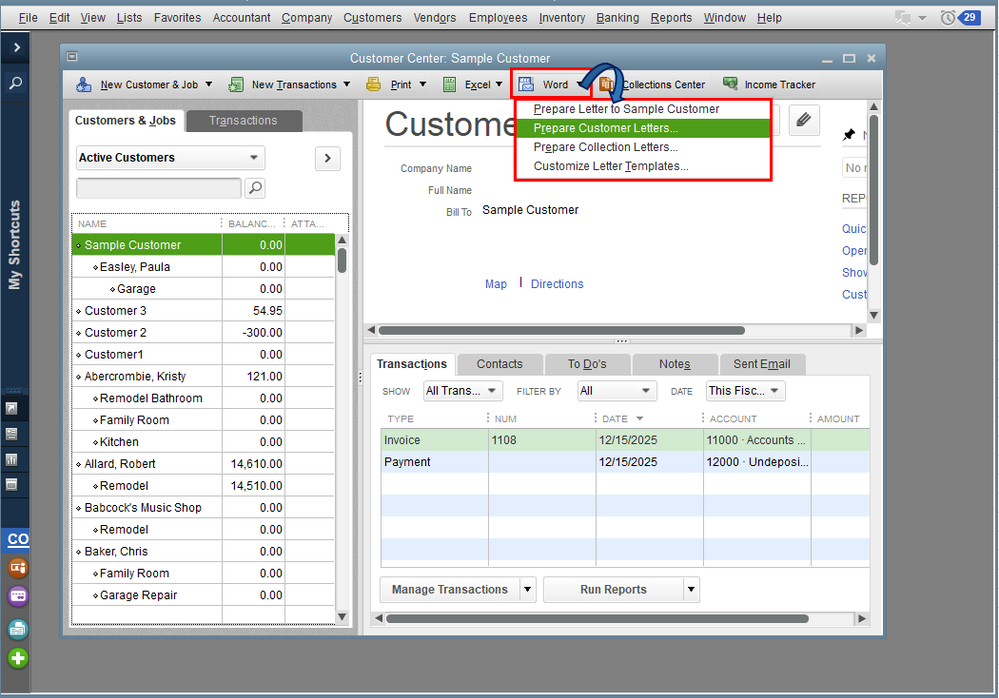Switch to the Contacts tab
Viewport: 999px width, 698px height.
[500, 364]
